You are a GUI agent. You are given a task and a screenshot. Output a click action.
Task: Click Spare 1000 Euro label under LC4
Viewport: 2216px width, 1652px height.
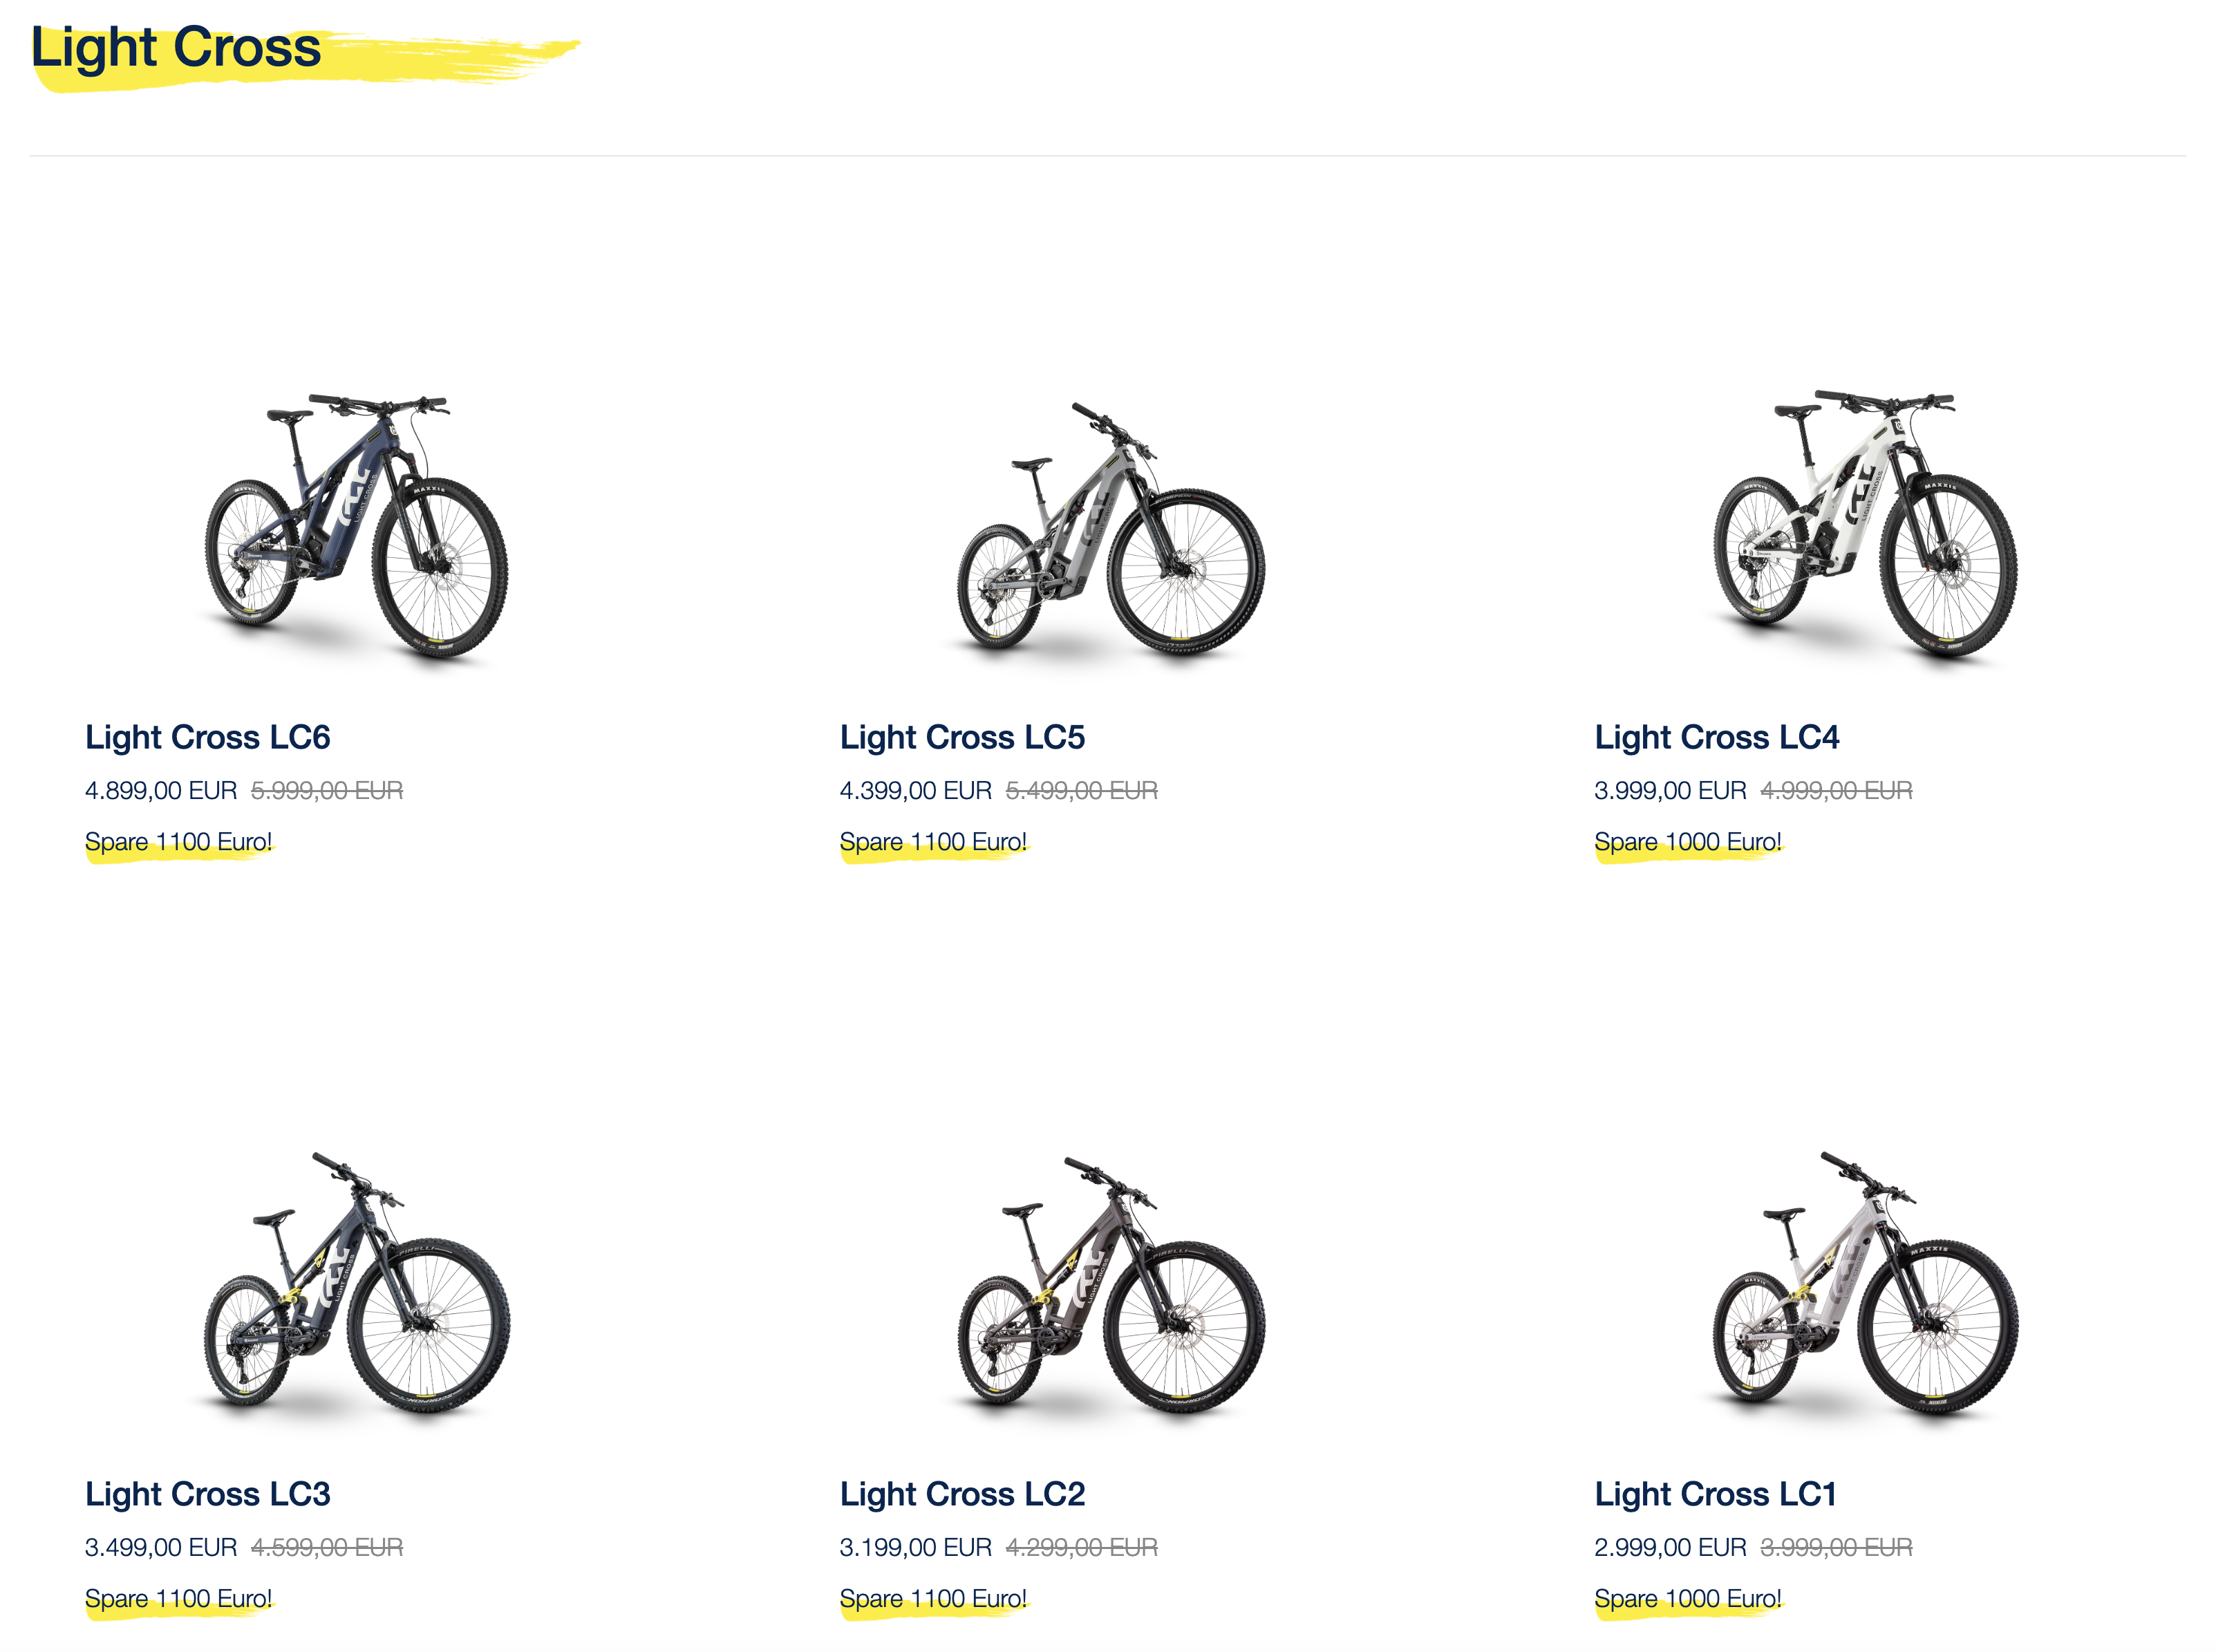(1687, 842)
